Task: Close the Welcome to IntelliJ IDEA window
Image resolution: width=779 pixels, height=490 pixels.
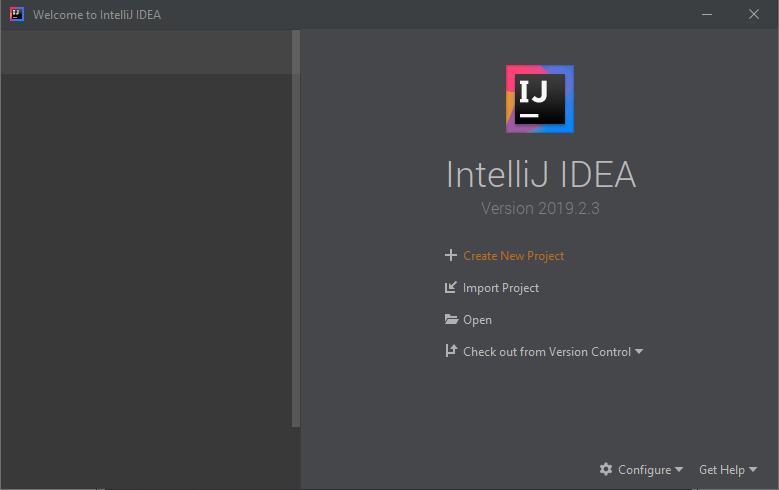Action: pyautogui.click(x=753, y=15)
